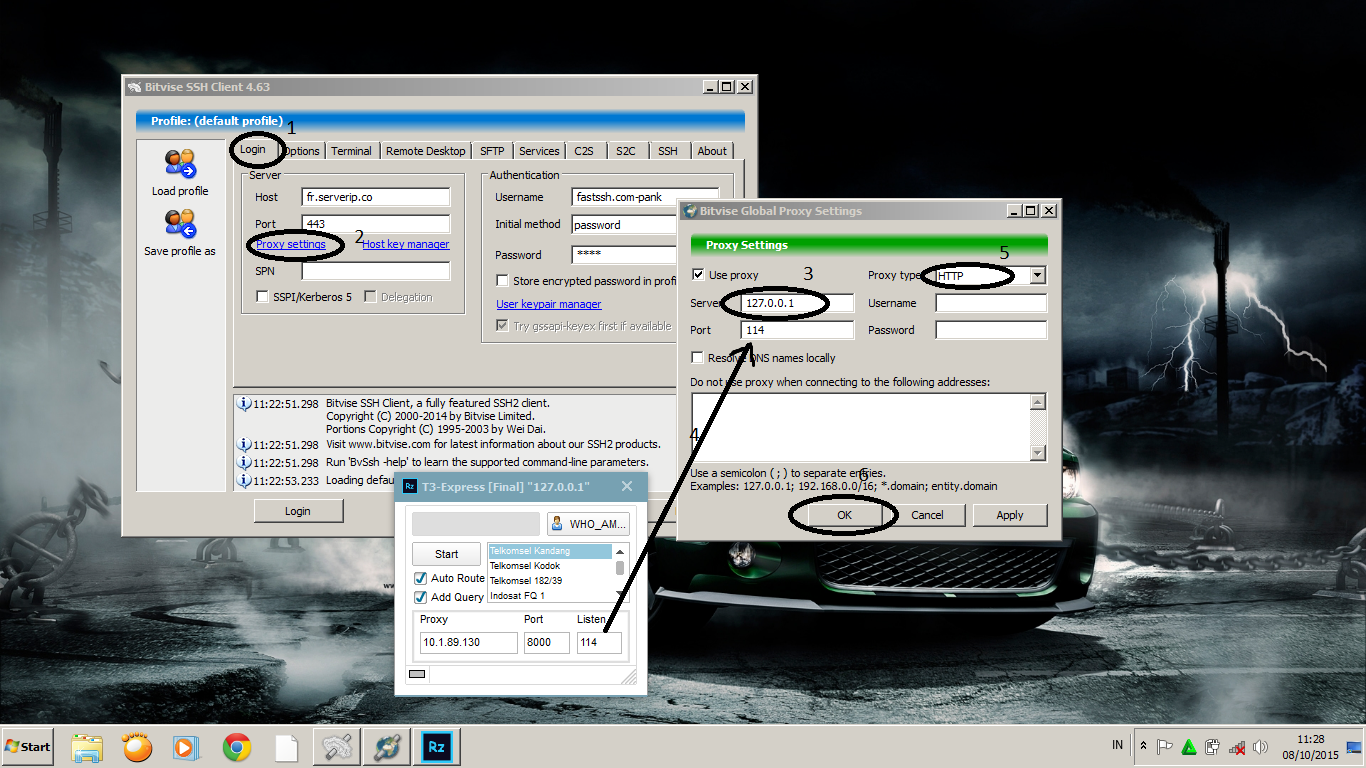
Task: Open the Remote Desktop tab
Action: 425,151
